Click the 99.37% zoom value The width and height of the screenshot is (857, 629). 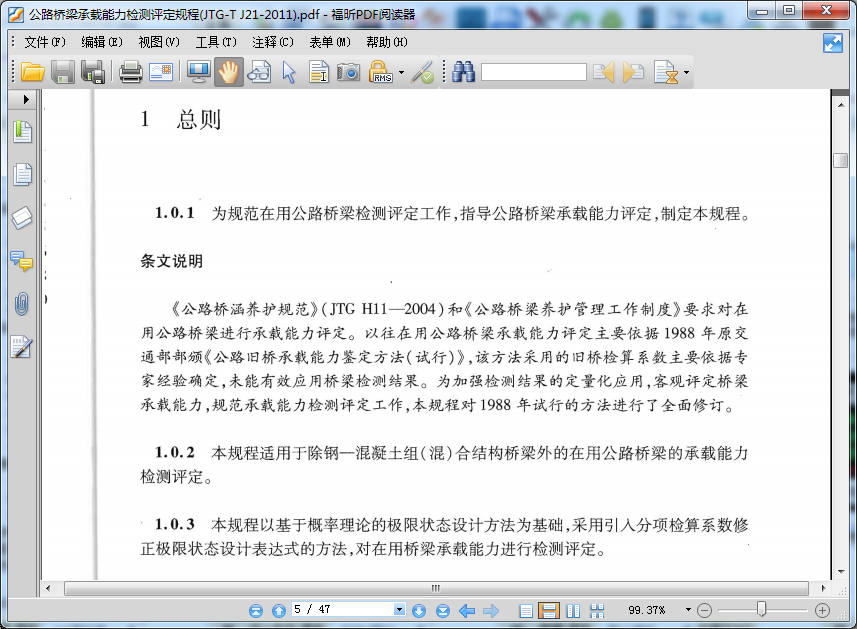[x=647, y=610]
